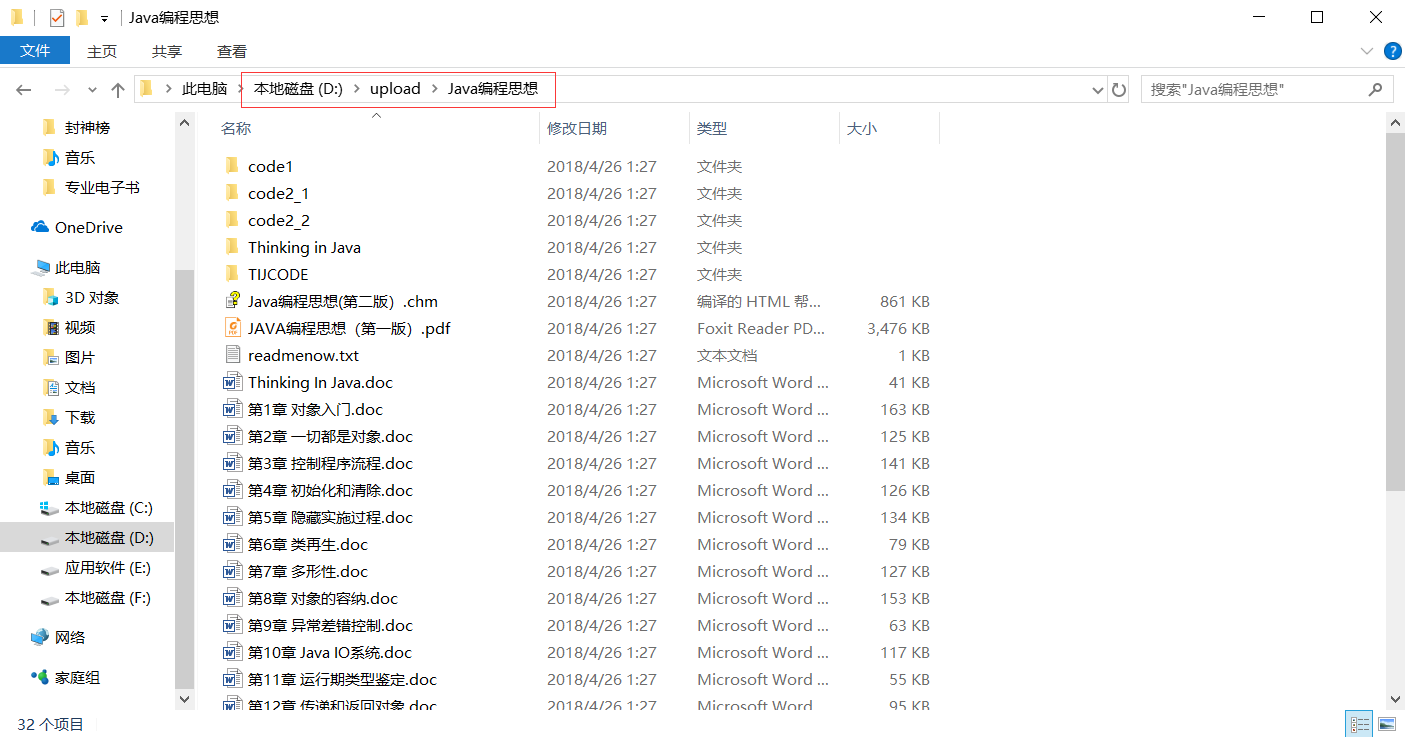Switch to the 查看 ribbon tab
This screenshot has height=737, width=1405.
pos(232,51)
